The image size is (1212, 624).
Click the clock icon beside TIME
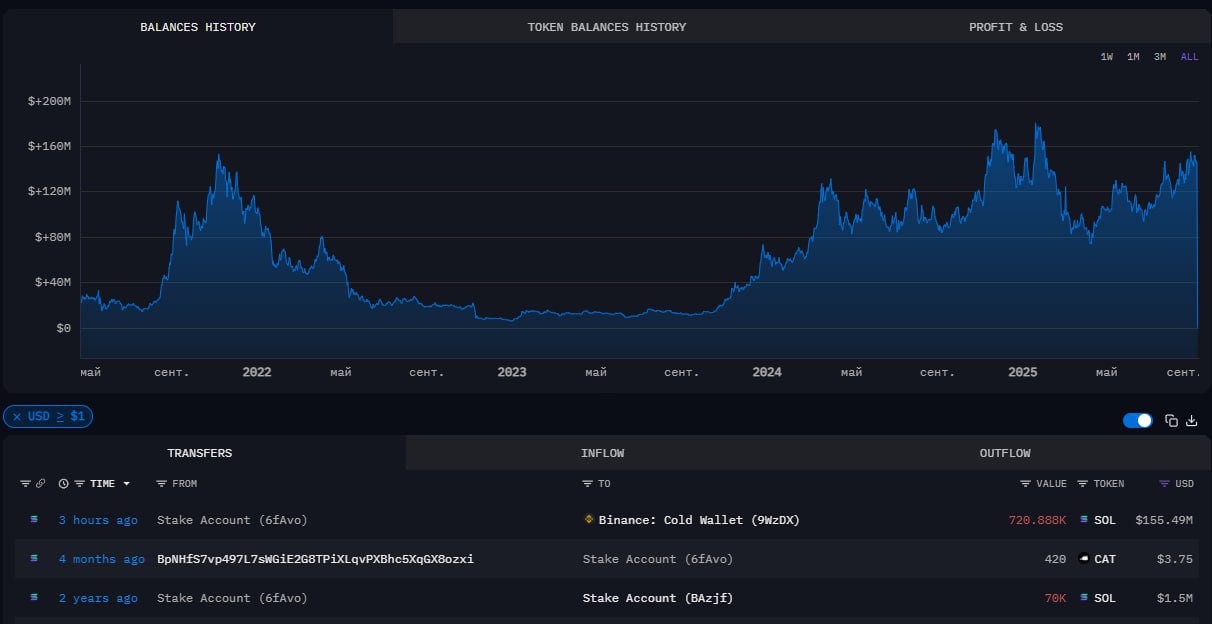pyautogui.click(x=64, y=484)
